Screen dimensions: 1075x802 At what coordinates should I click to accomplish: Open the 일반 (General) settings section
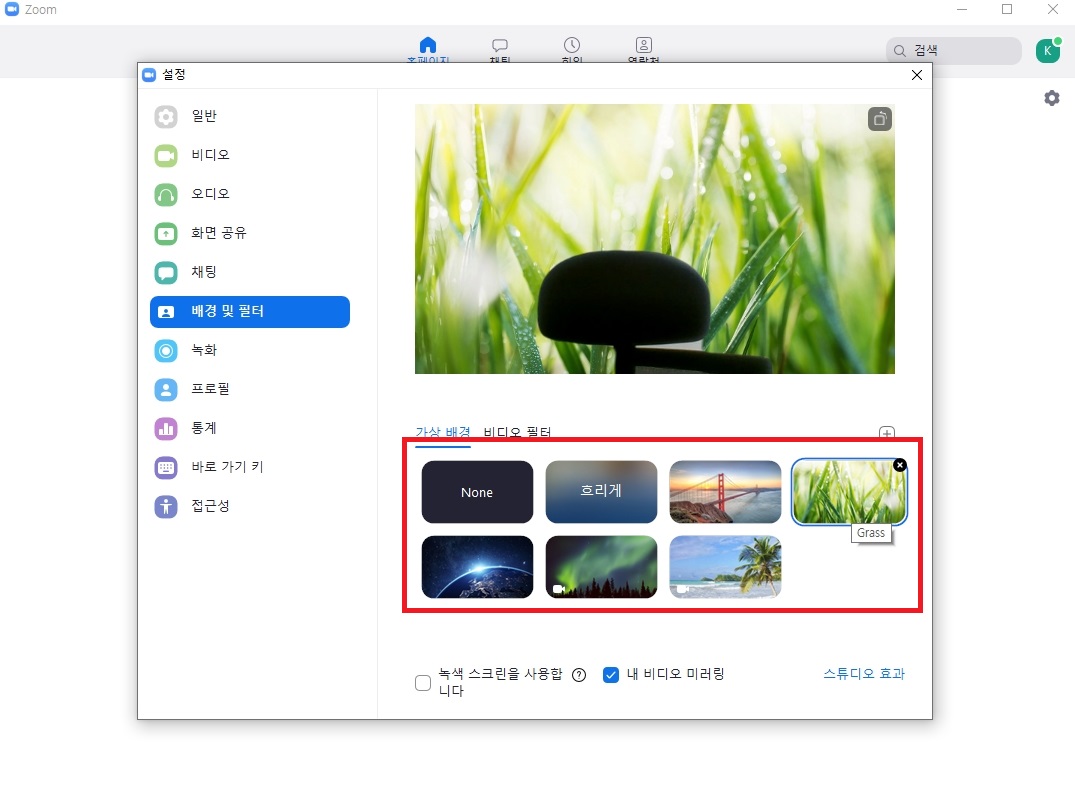(x=250, y=117)
